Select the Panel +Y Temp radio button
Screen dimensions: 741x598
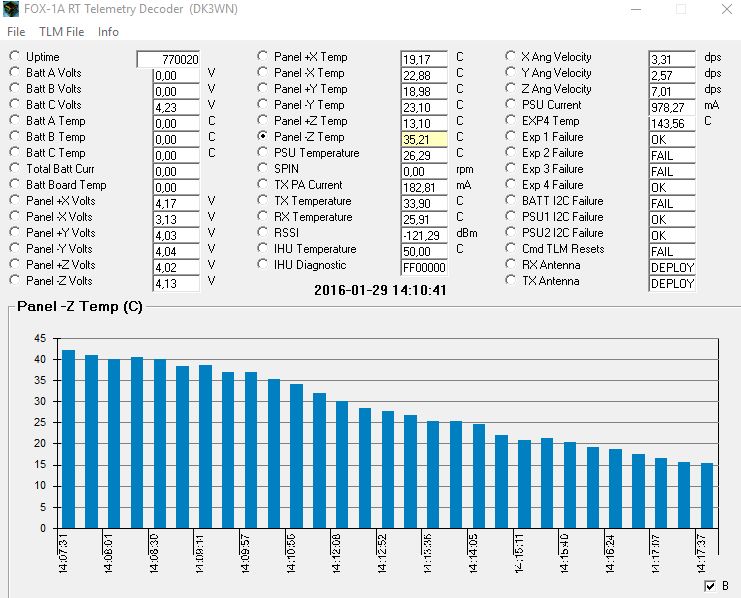pyautogui.click(x=262, y=88)
